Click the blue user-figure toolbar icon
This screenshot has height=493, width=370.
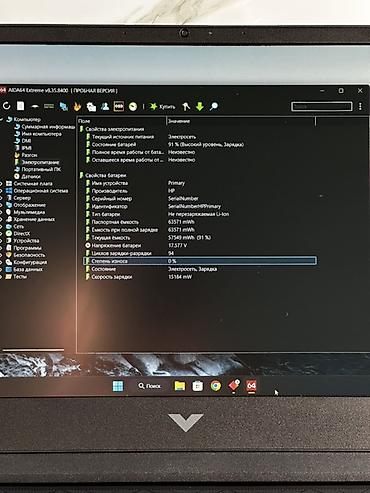point(105,106)
